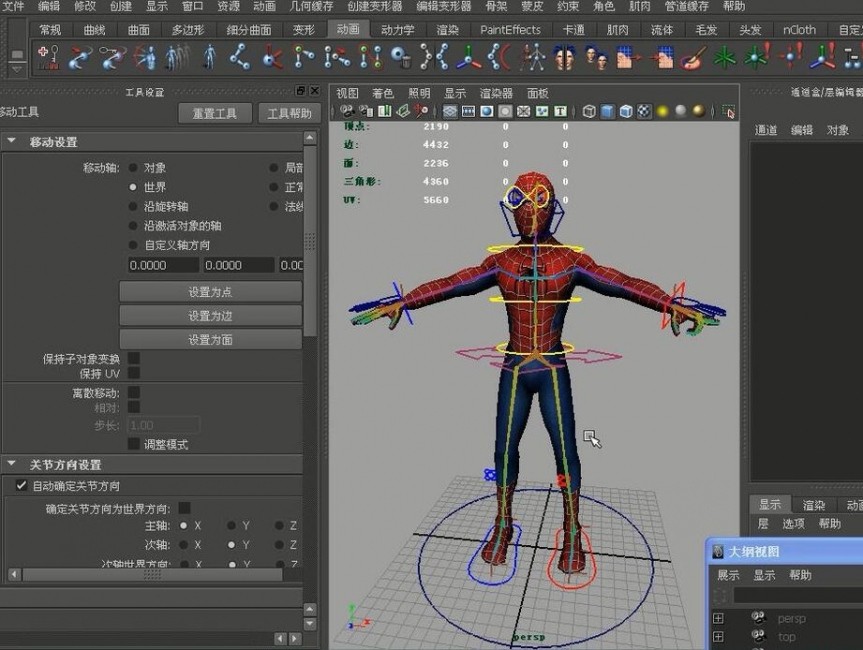Click the first 0.0000 custom axis field
This screenshot has width=863, height=650.
(163, 265)
